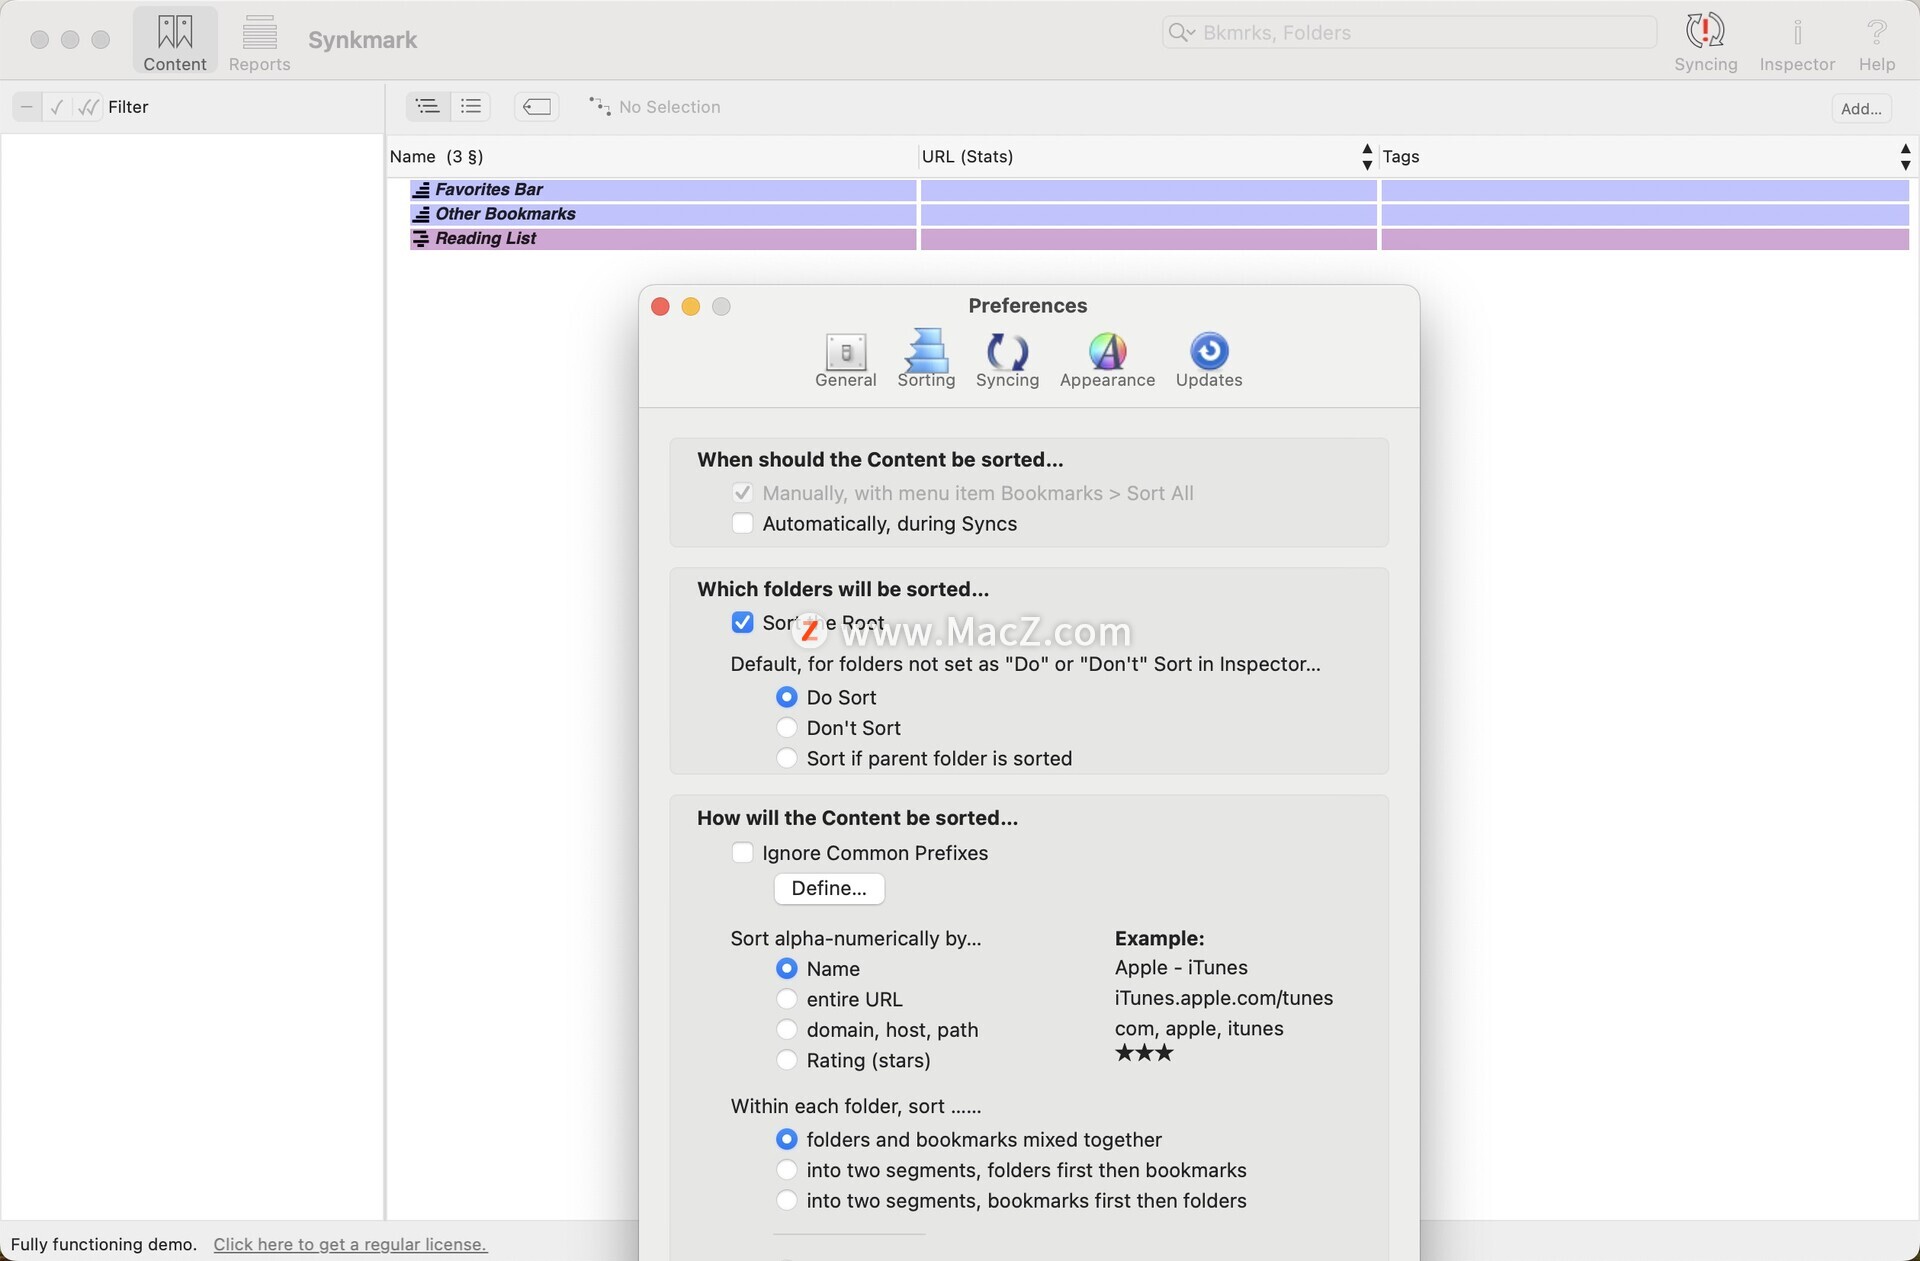Toggle the Sort the Root checkbox
The image size is (1920, 1261).
pos(742,623)
